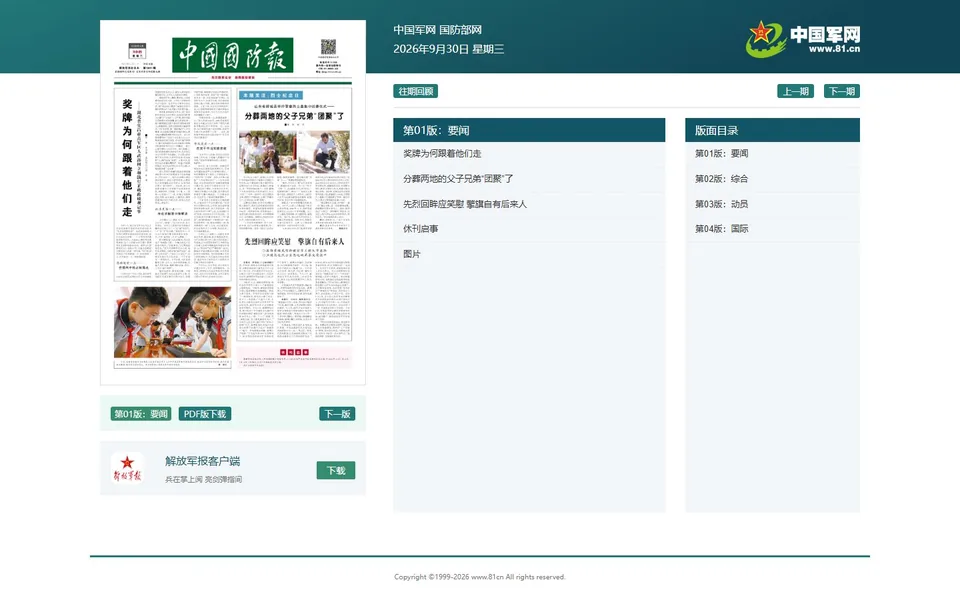Click the 中国军网 logo
960x600 pixels.
coord(803,39)
